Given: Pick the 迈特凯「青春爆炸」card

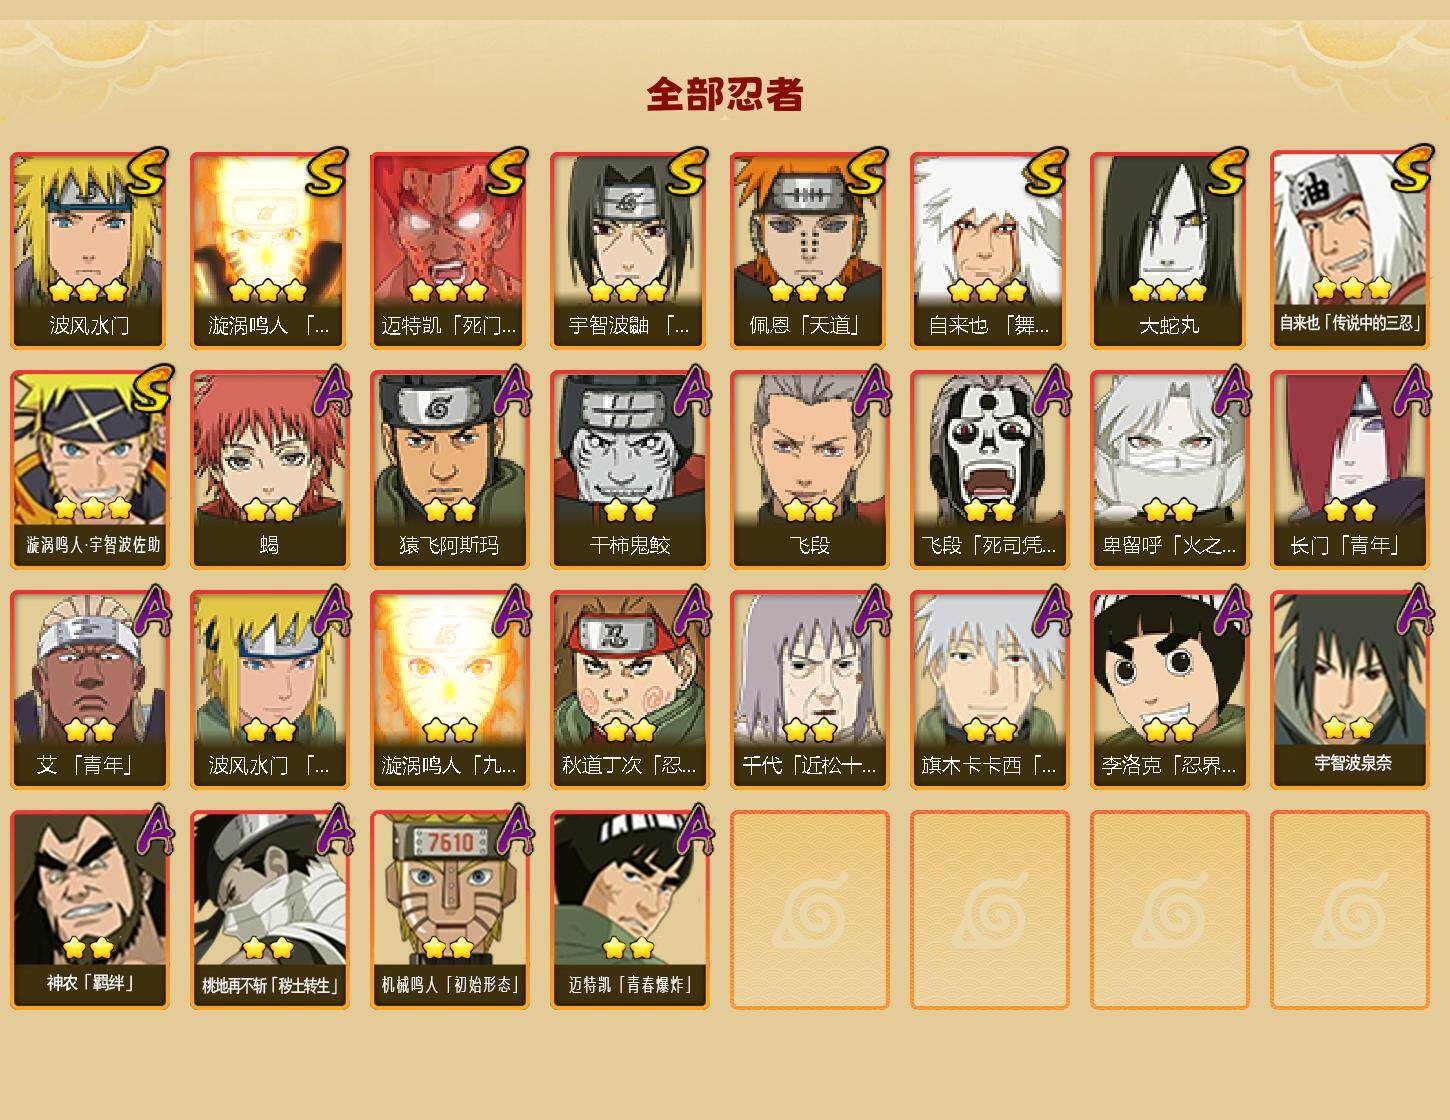Looking at the screenshot, I should 629,910.
